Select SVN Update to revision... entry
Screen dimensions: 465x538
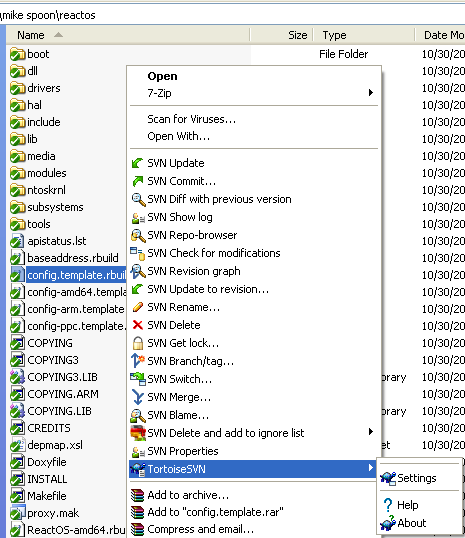click(208, 289)
